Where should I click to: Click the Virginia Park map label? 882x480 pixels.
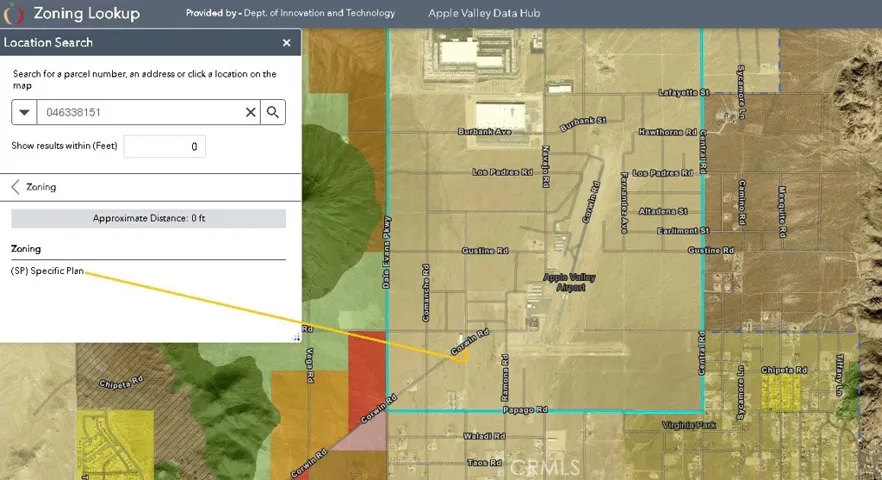click(x=689, y=425)
